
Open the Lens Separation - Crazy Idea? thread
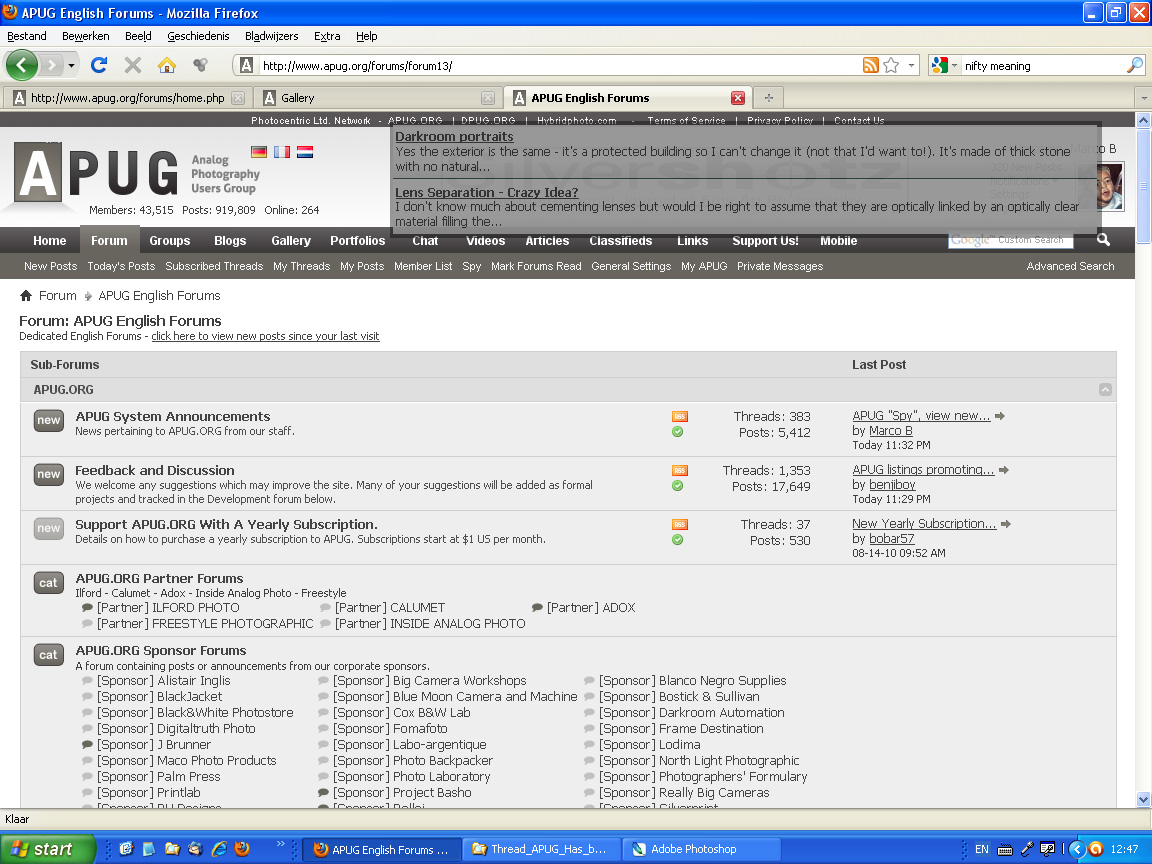point(486,192)
